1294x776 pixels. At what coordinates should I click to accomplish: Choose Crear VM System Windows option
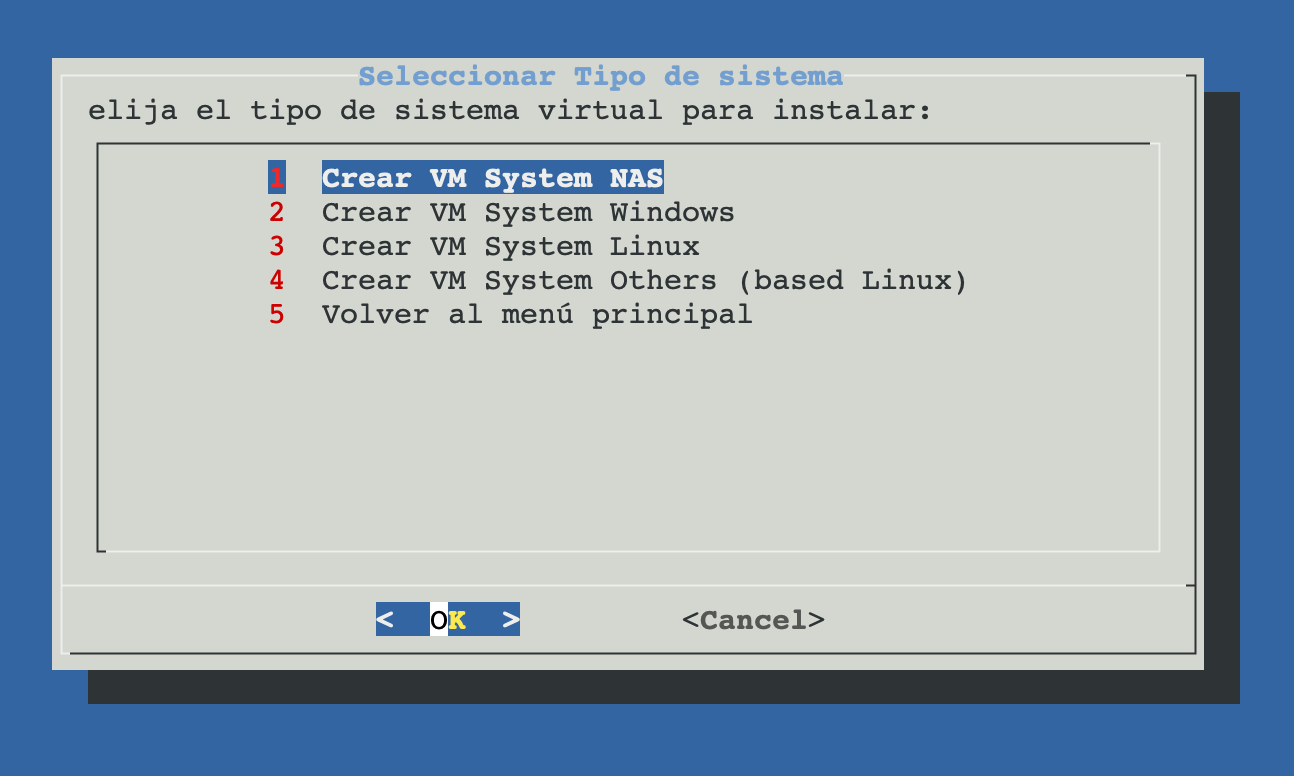click(x=528, y=213)
